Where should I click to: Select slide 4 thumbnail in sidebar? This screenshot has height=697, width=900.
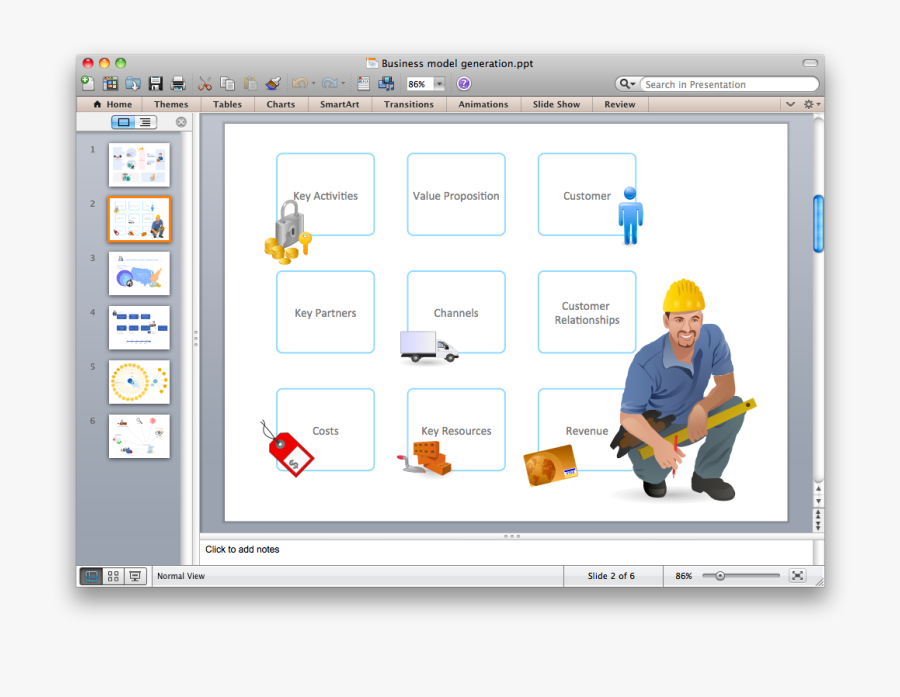[139, 328]
